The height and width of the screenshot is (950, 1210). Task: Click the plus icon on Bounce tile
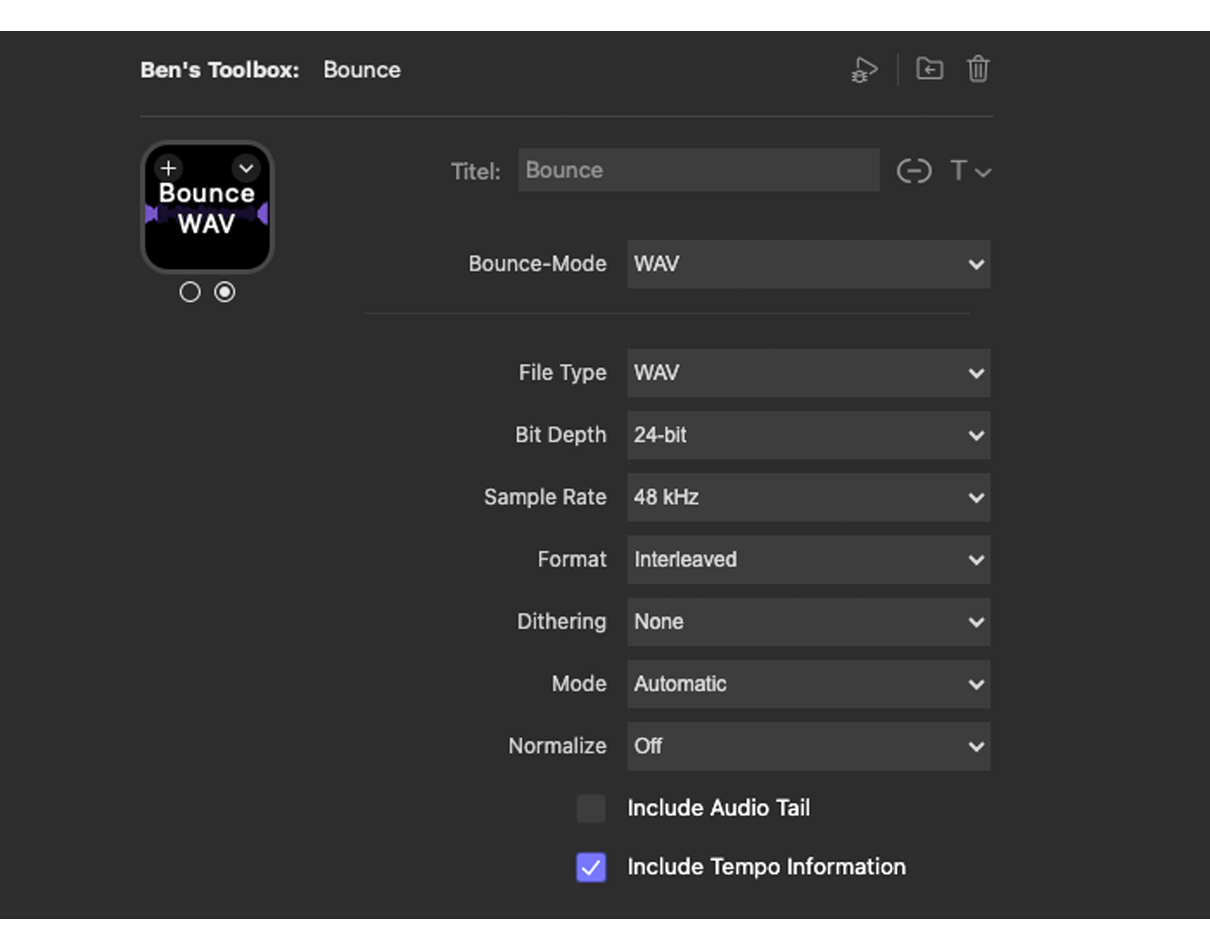click(168, 168)
